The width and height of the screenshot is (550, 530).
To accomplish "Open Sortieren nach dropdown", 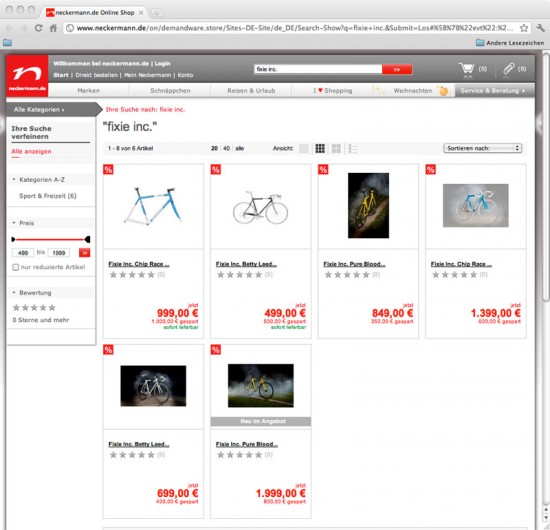I will pos(483,148).
